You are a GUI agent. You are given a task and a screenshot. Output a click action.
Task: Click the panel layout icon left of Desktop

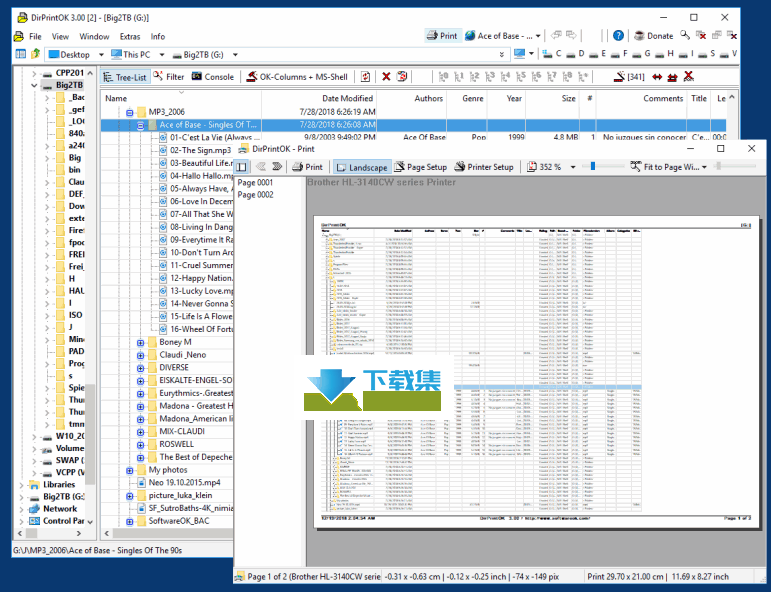21,54
